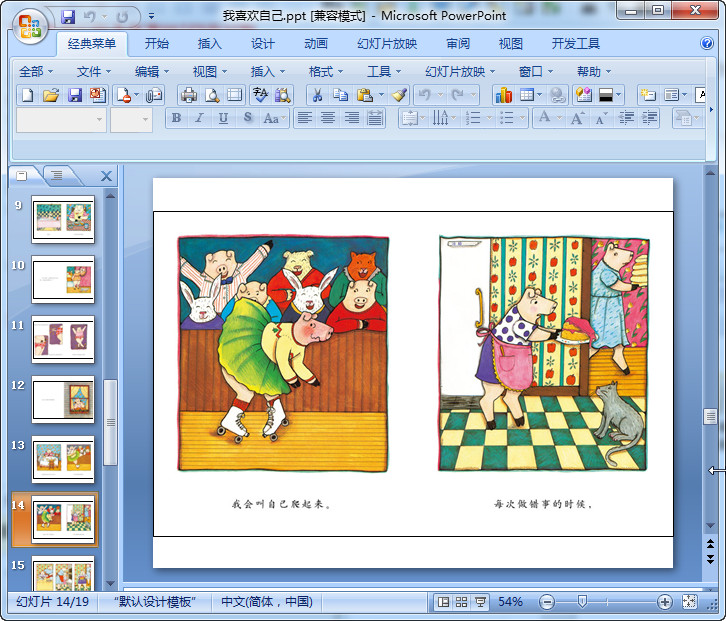Click the print icon
Image resolution: width=726 pixels, height=621 pixels.
(x=188, y=95)
